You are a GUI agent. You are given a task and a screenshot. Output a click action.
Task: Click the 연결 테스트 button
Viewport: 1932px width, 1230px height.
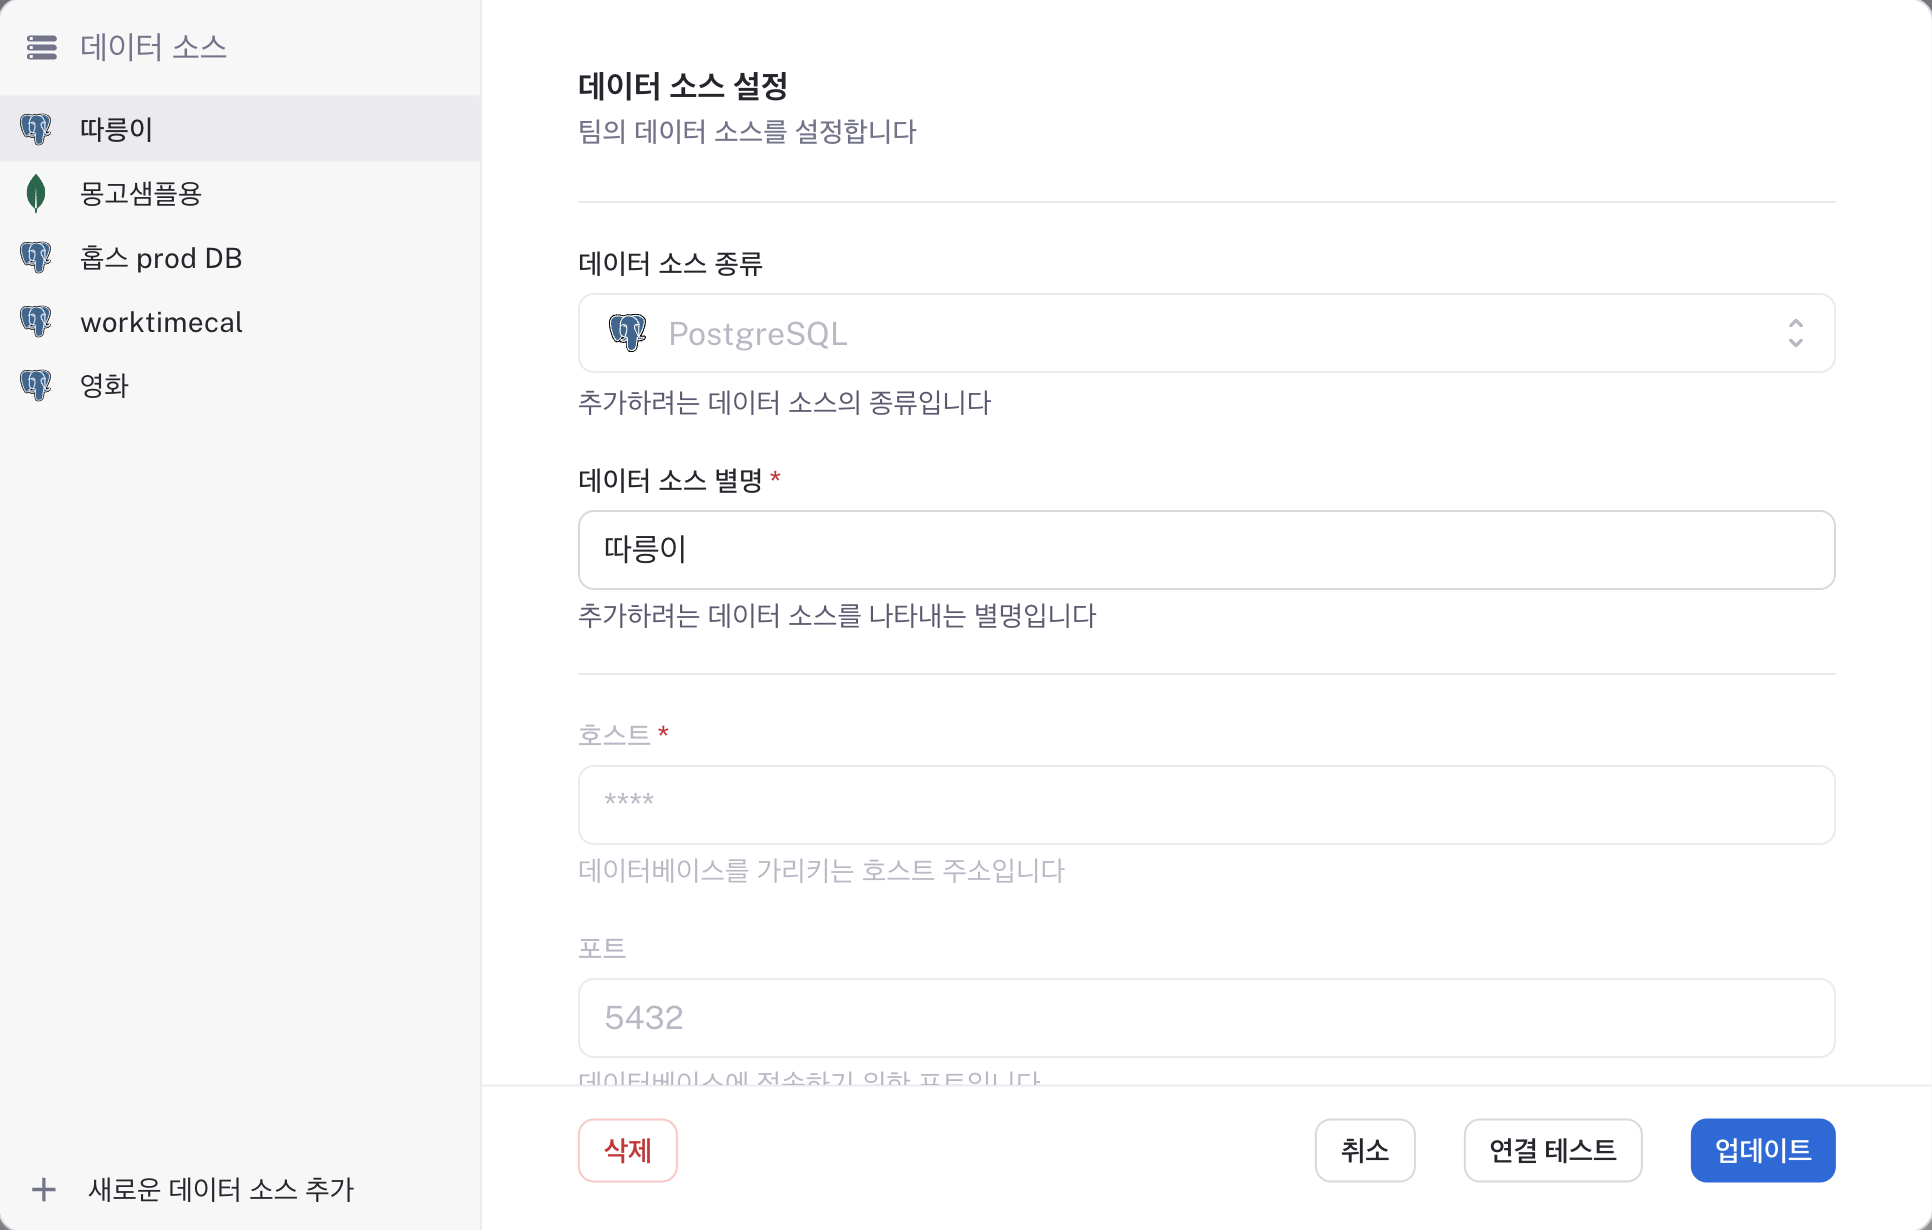click(1553, 1150)
